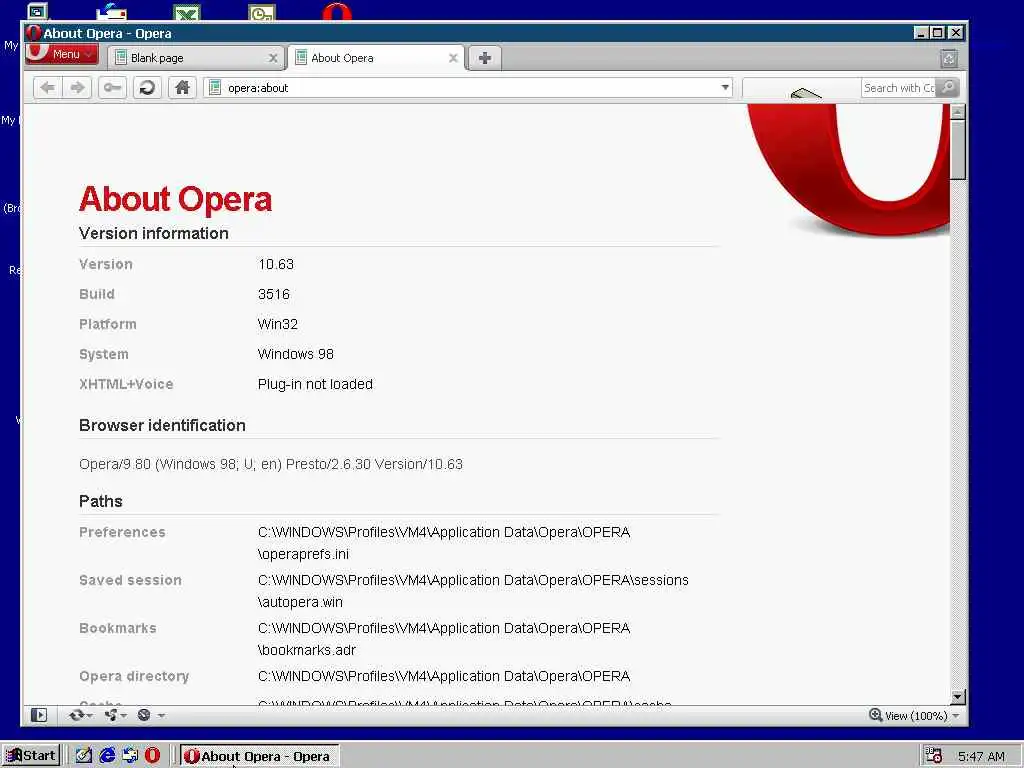1024x768 pixels.
Task: Click the opera:about address field
Action: coord(468,88)
